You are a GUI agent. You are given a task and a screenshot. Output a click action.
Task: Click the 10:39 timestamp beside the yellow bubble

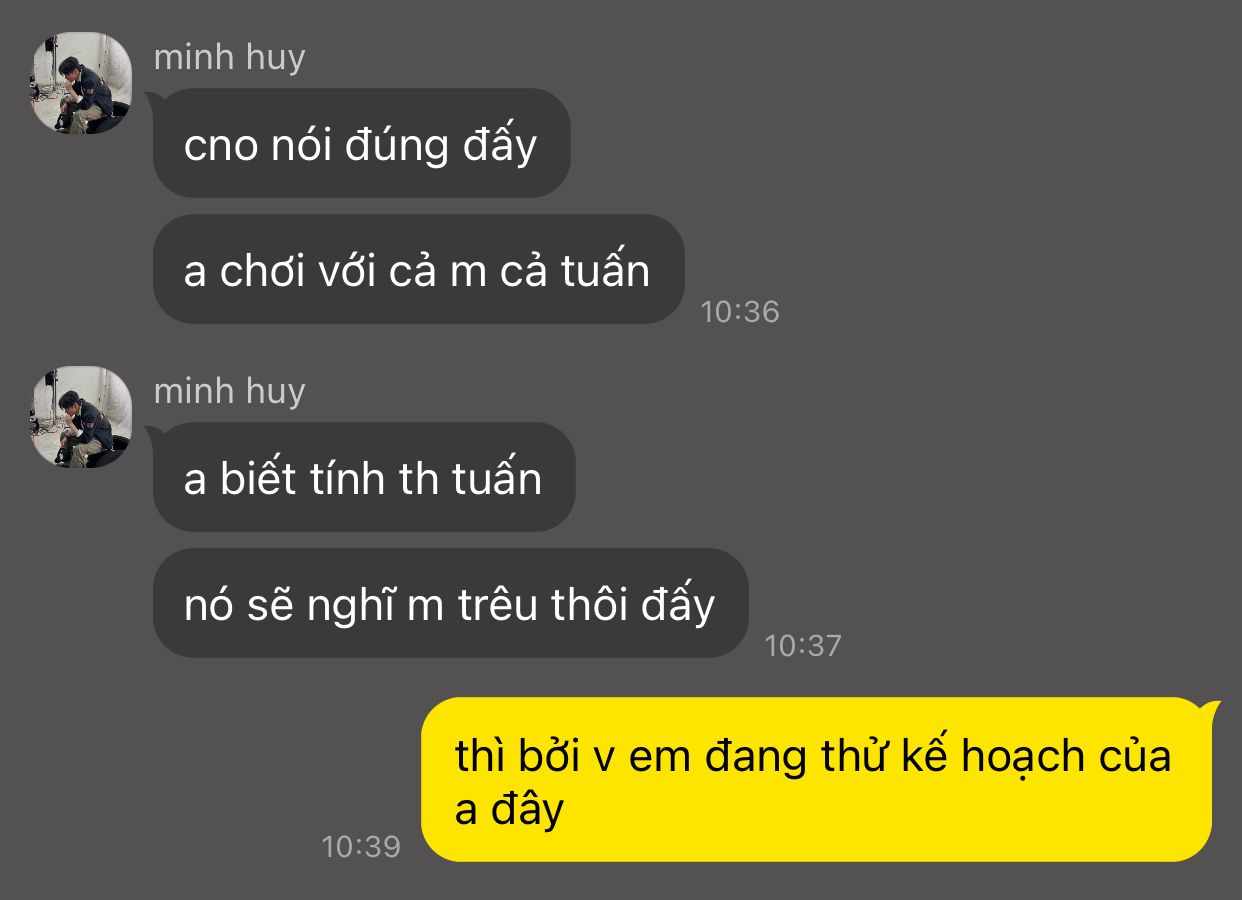[361, 847]
